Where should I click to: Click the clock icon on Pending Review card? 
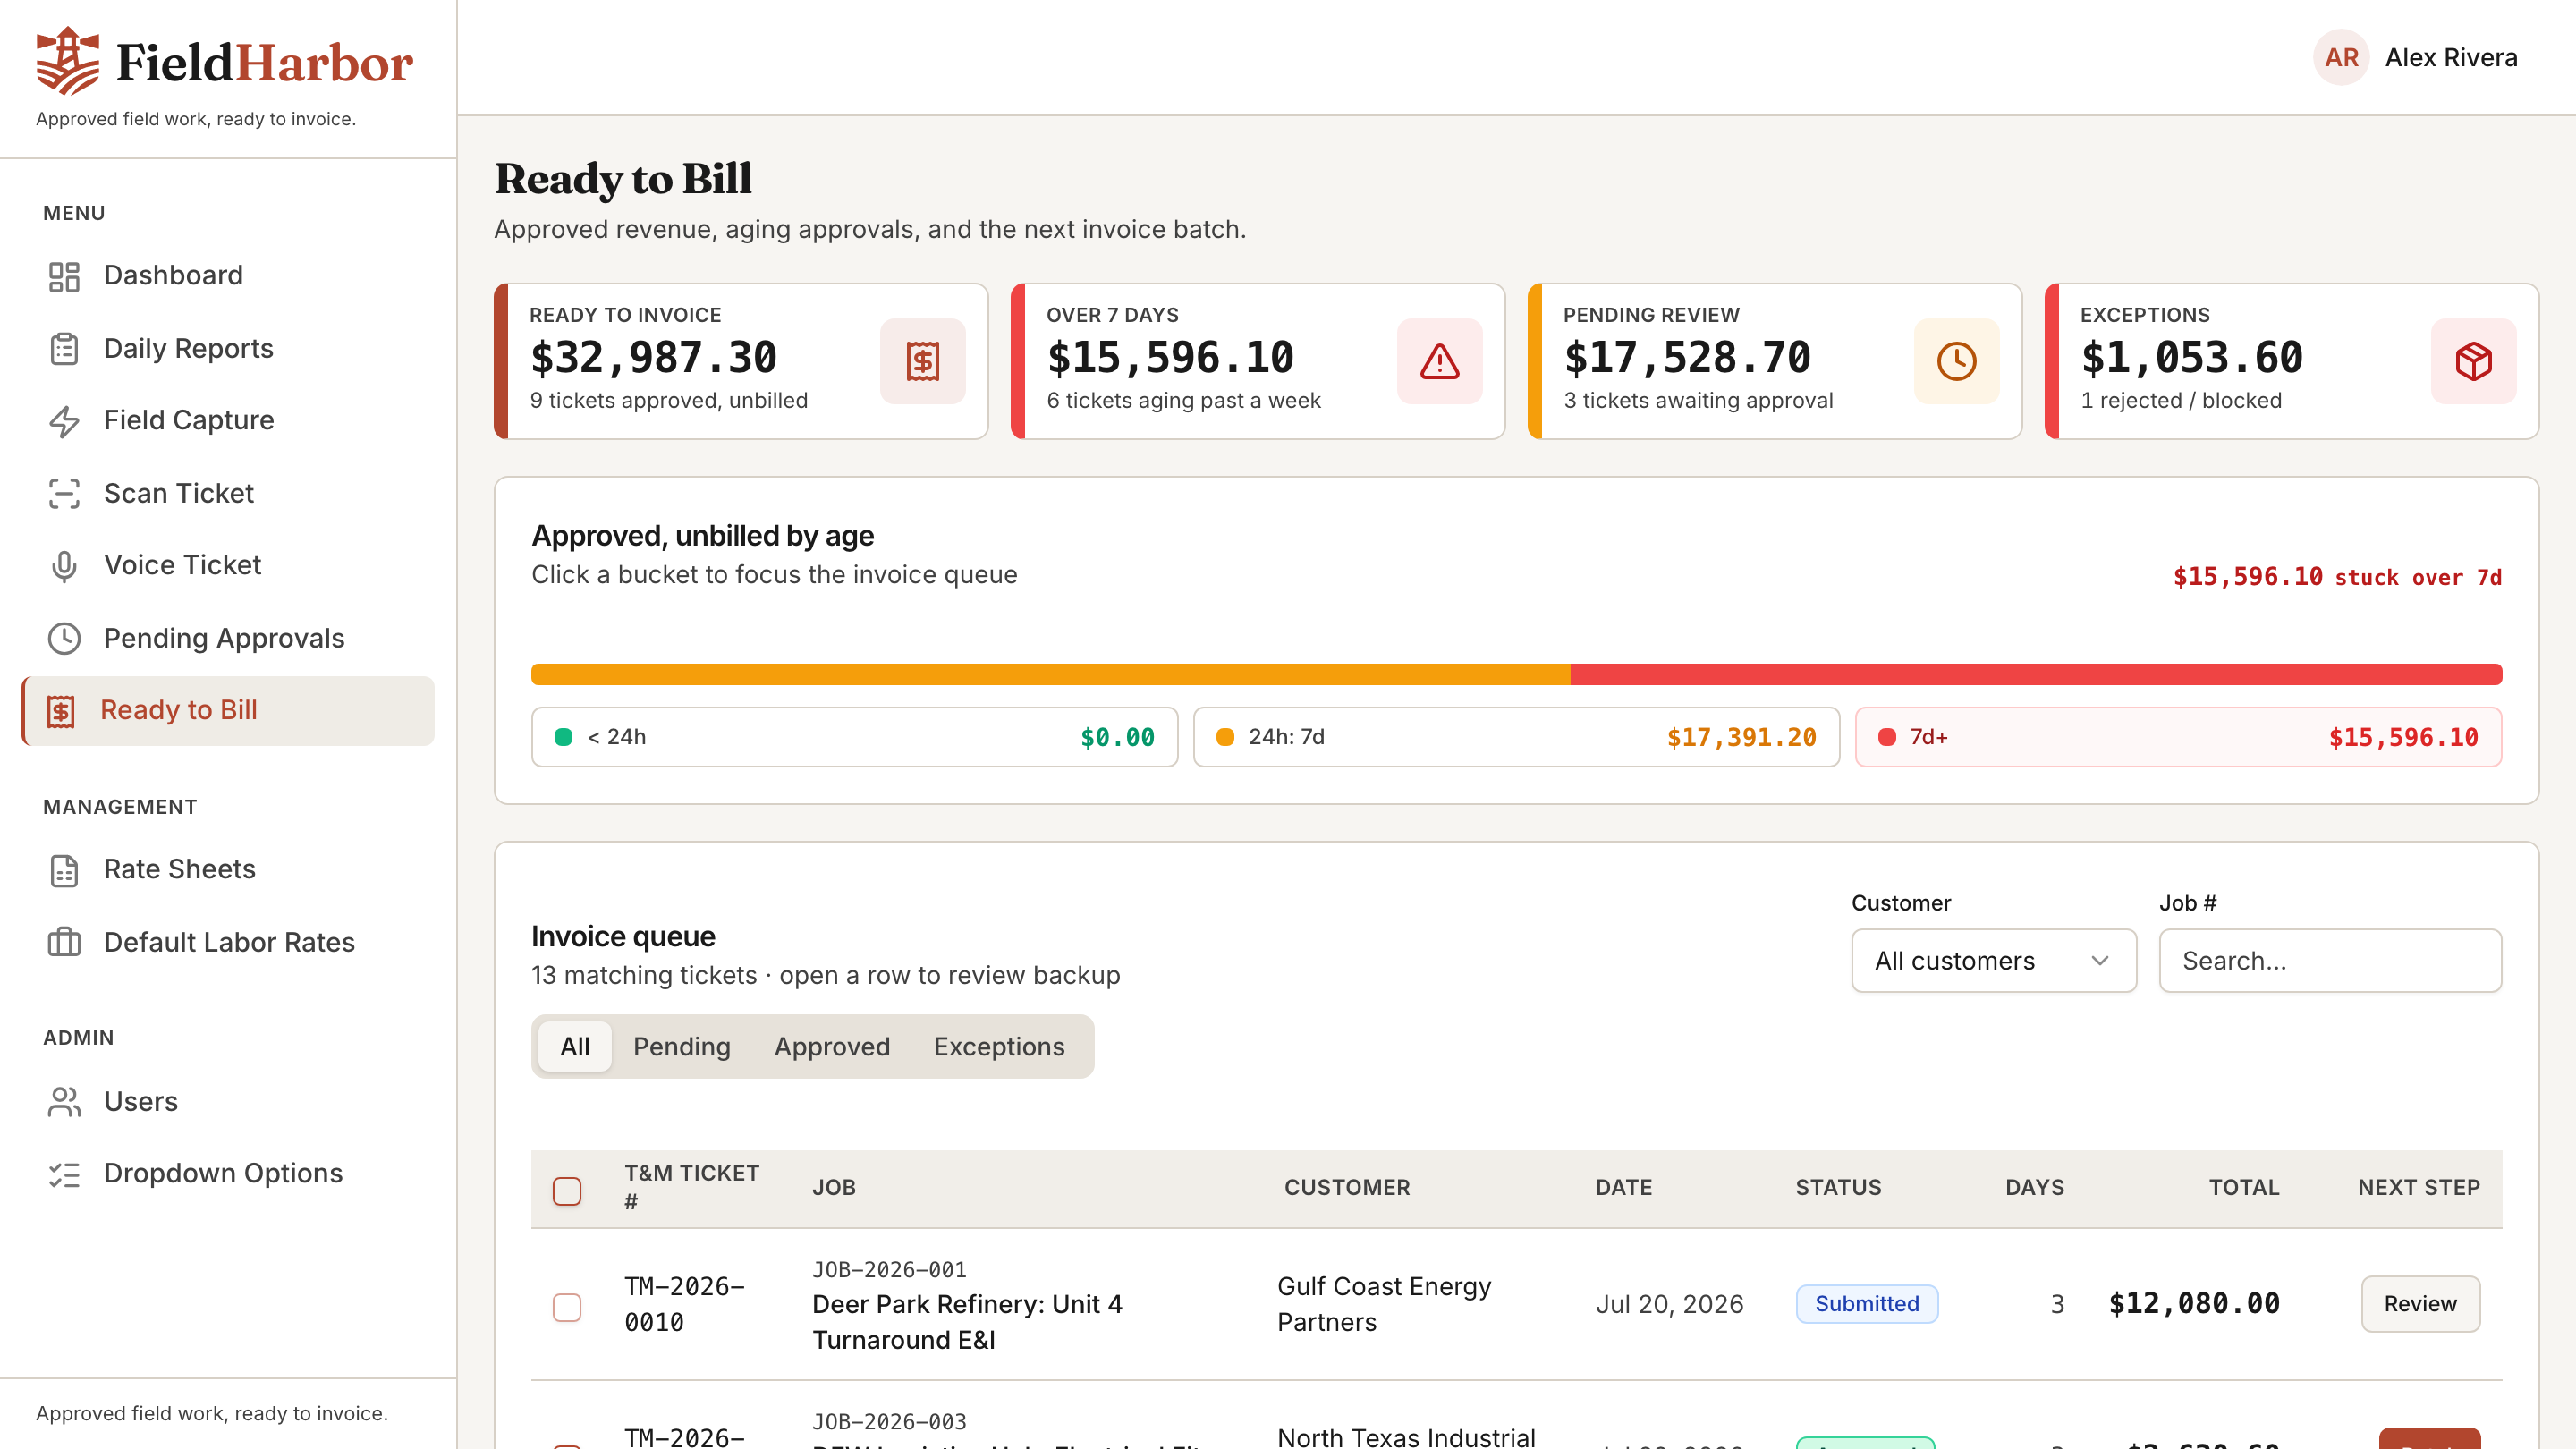point(1956,361)
